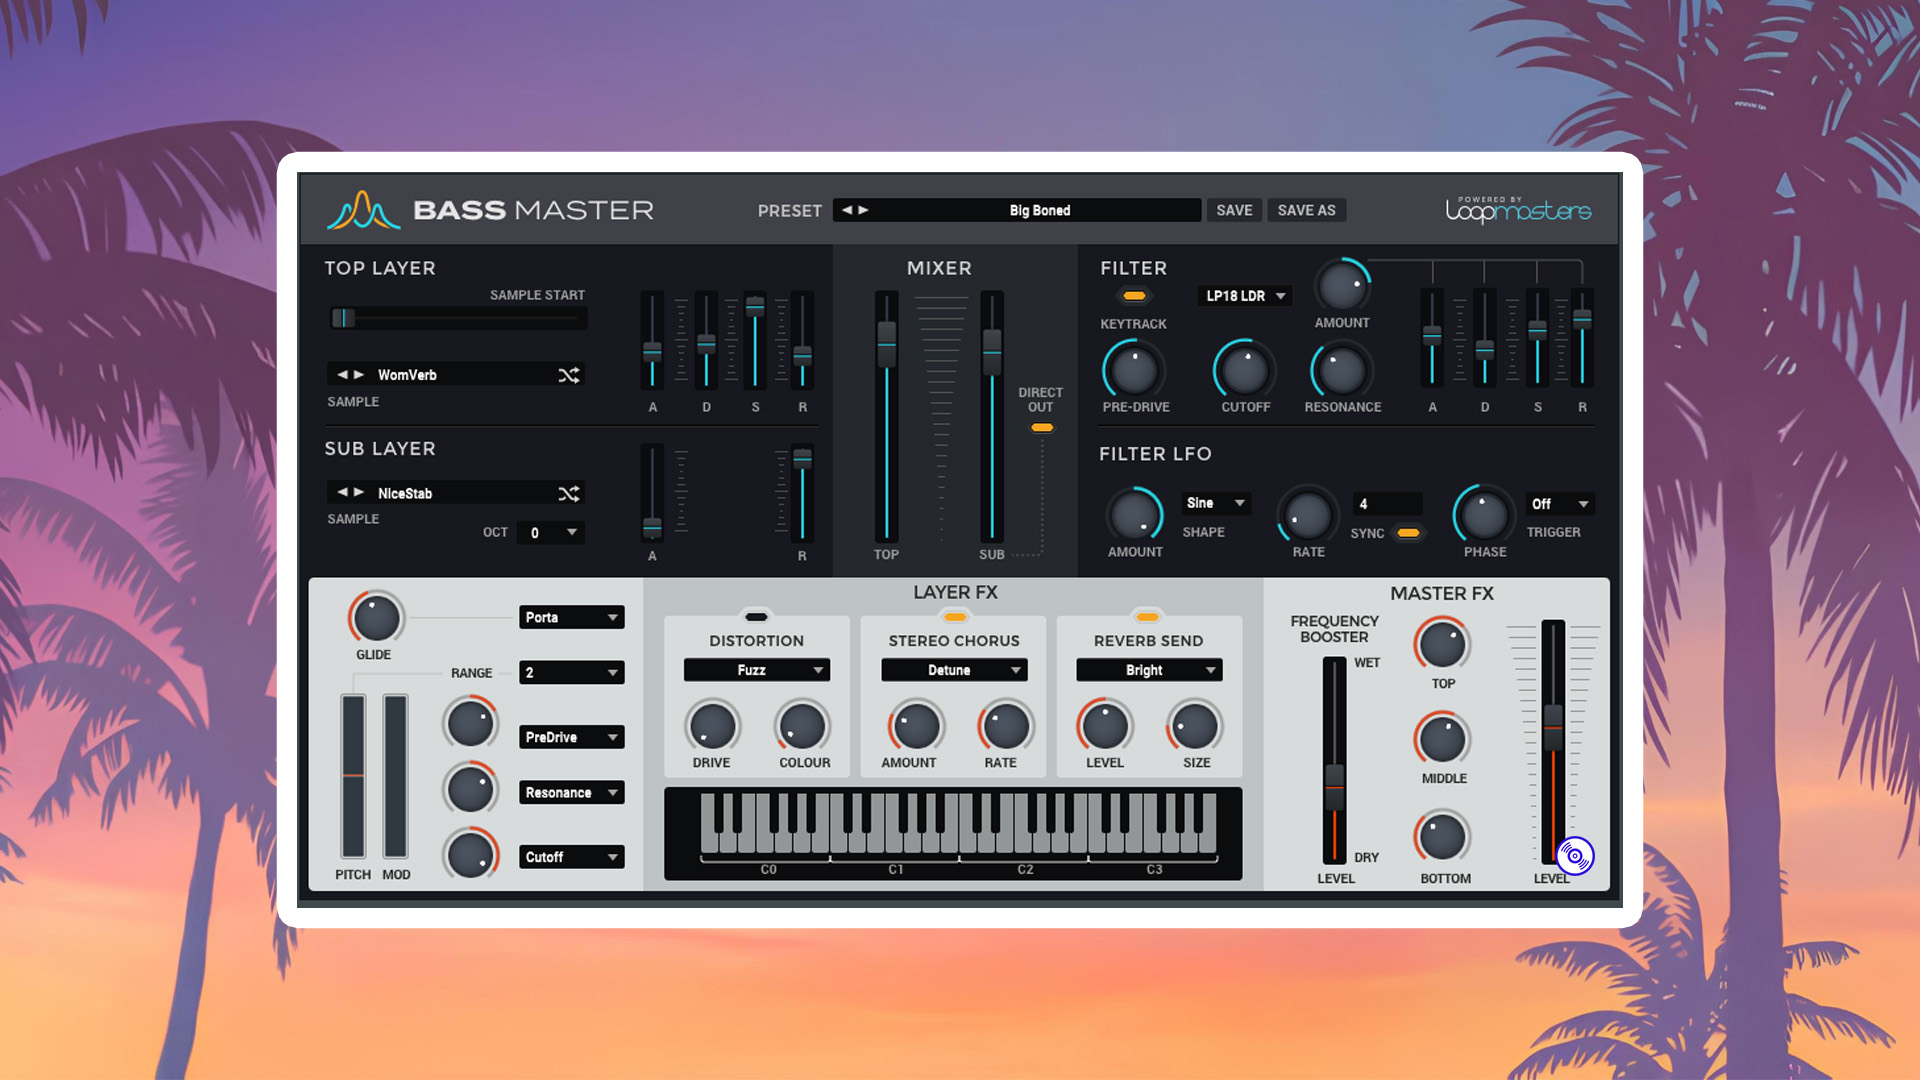Click the next preset arrow icon
This screenshot has width=1920, height=1080.
(x=865, y=210)
